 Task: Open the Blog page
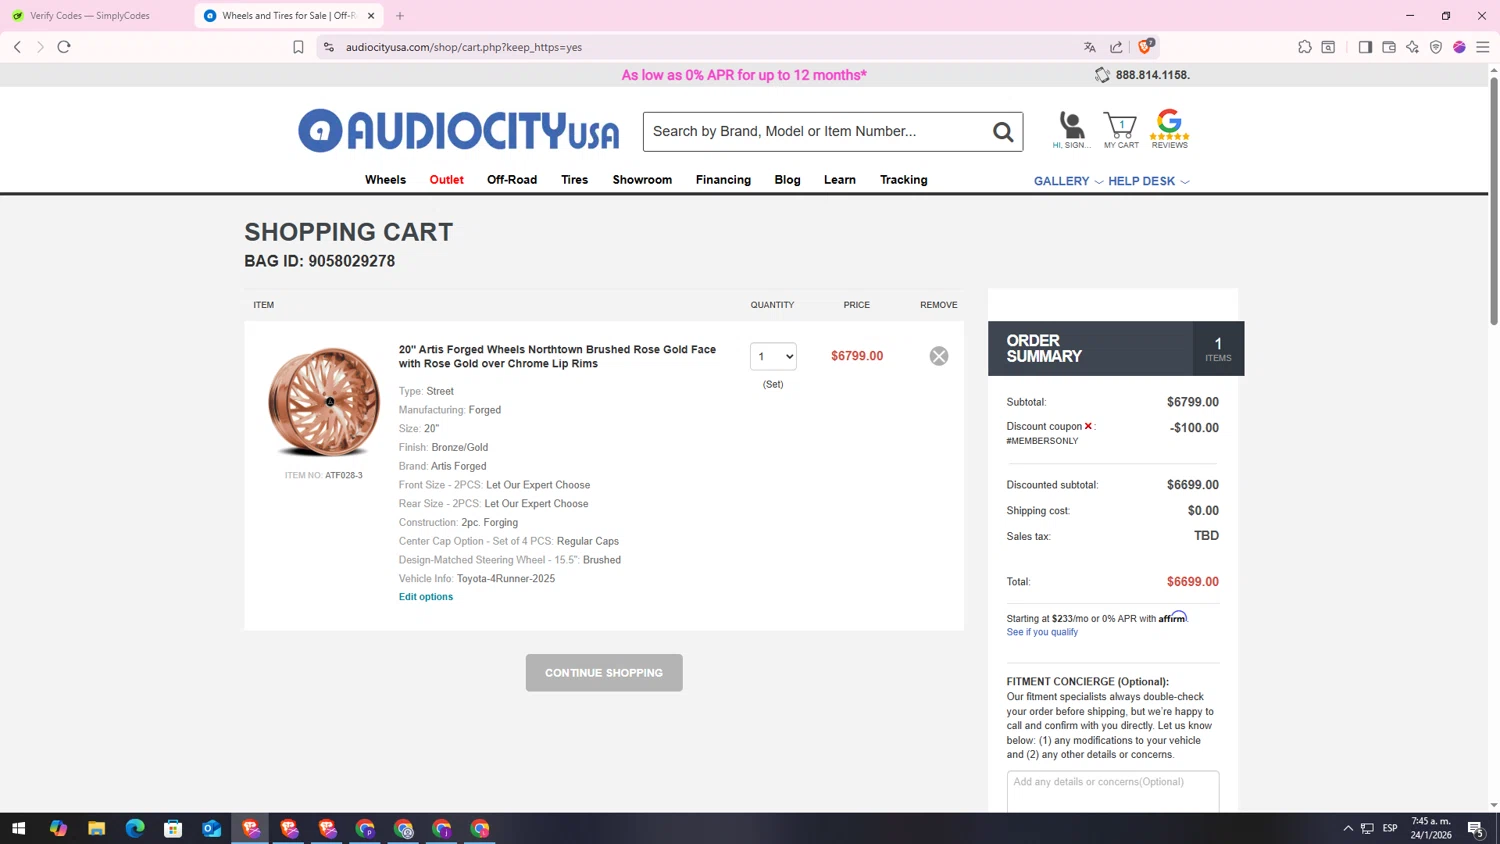pyautogui.click(x=787, y=180)
